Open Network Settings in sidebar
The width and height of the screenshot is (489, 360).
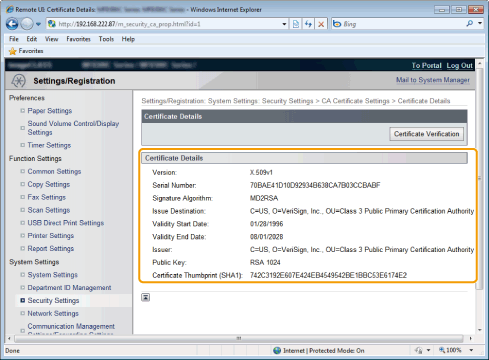click(x=53, y=313)
